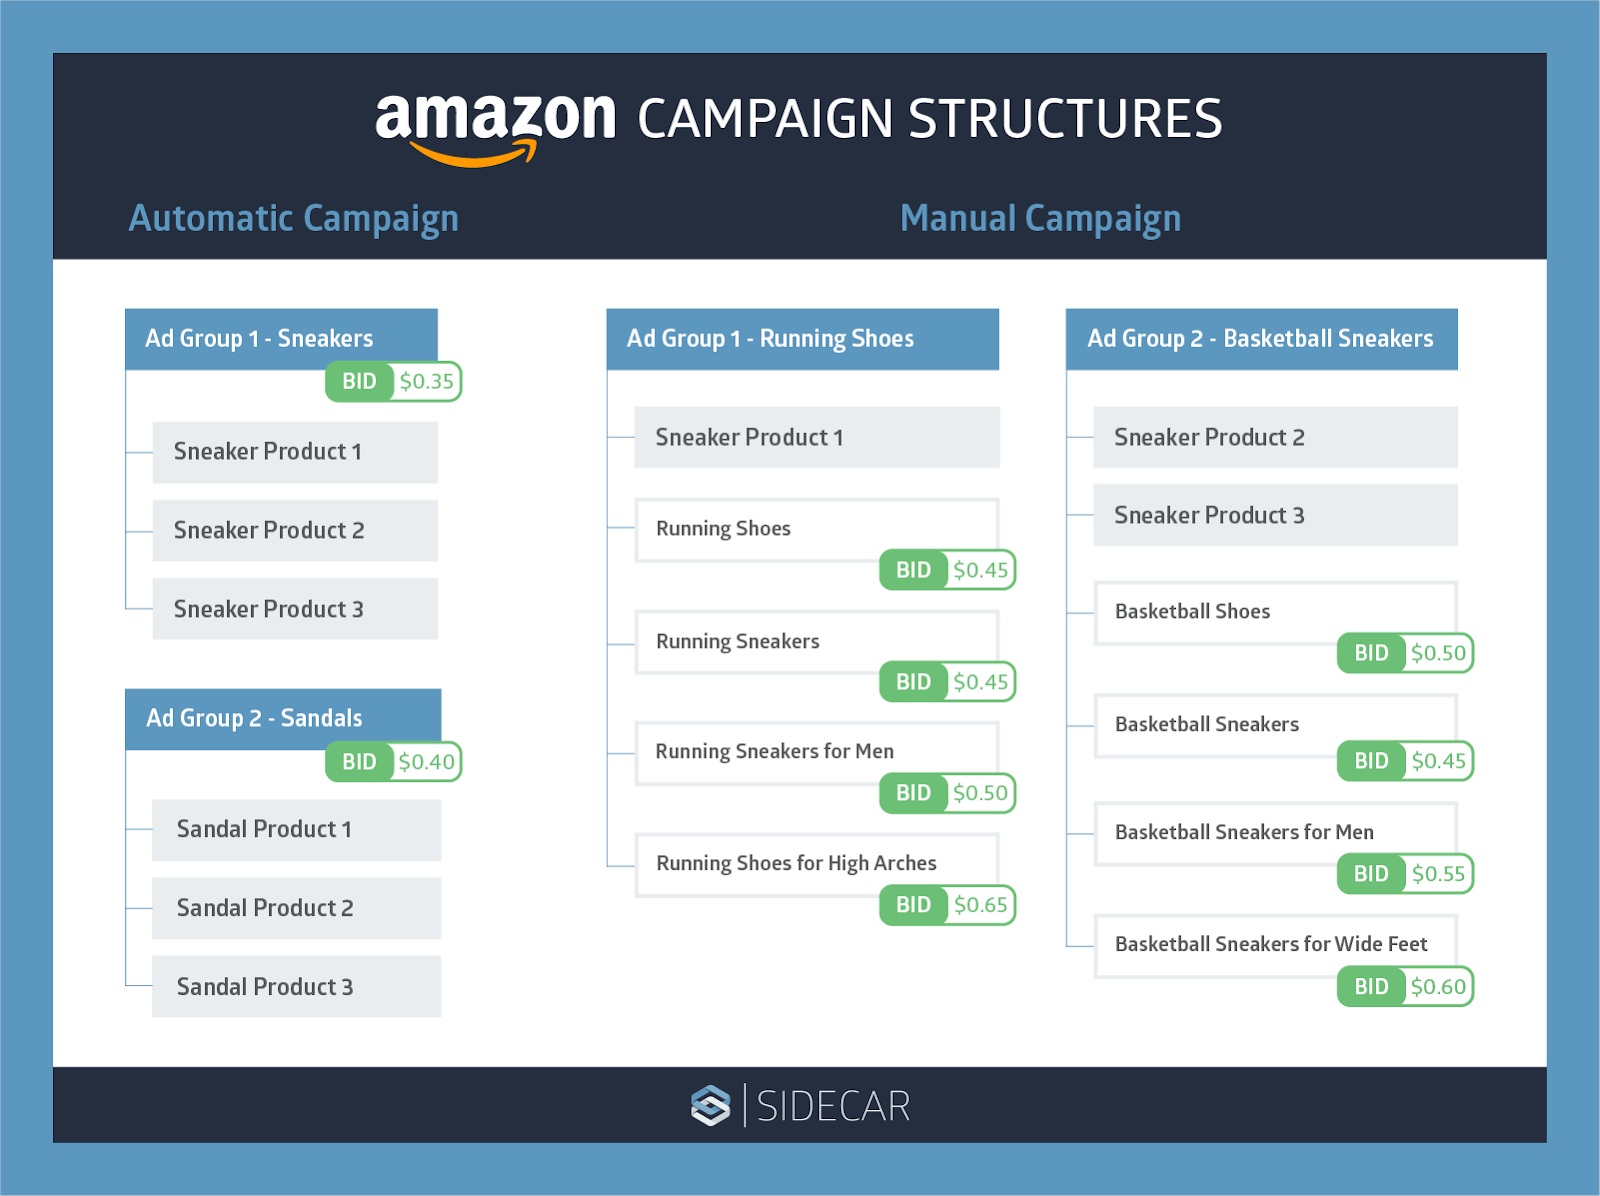Open Ad Group 2 - Basketball Sneakers header
Screen dimensions: 1600x1196
(1262, 339)
